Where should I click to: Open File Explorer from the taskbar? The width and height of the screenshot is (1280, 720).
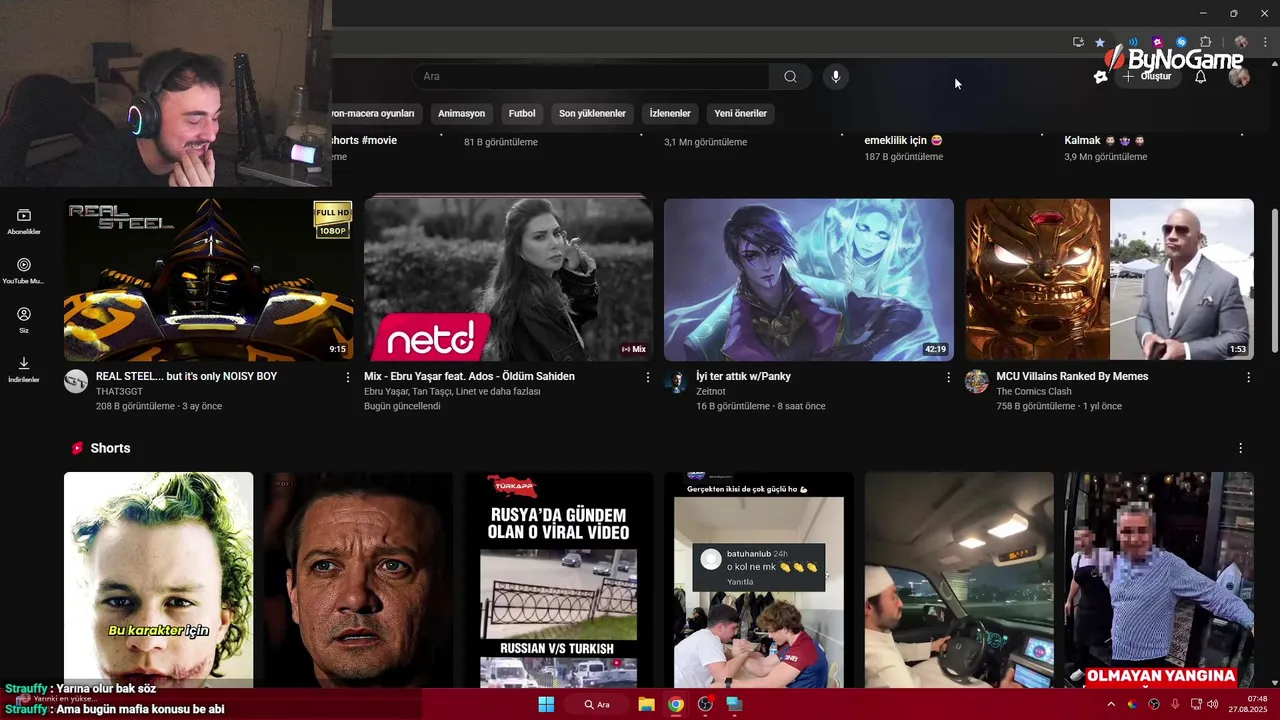point(646,704)
